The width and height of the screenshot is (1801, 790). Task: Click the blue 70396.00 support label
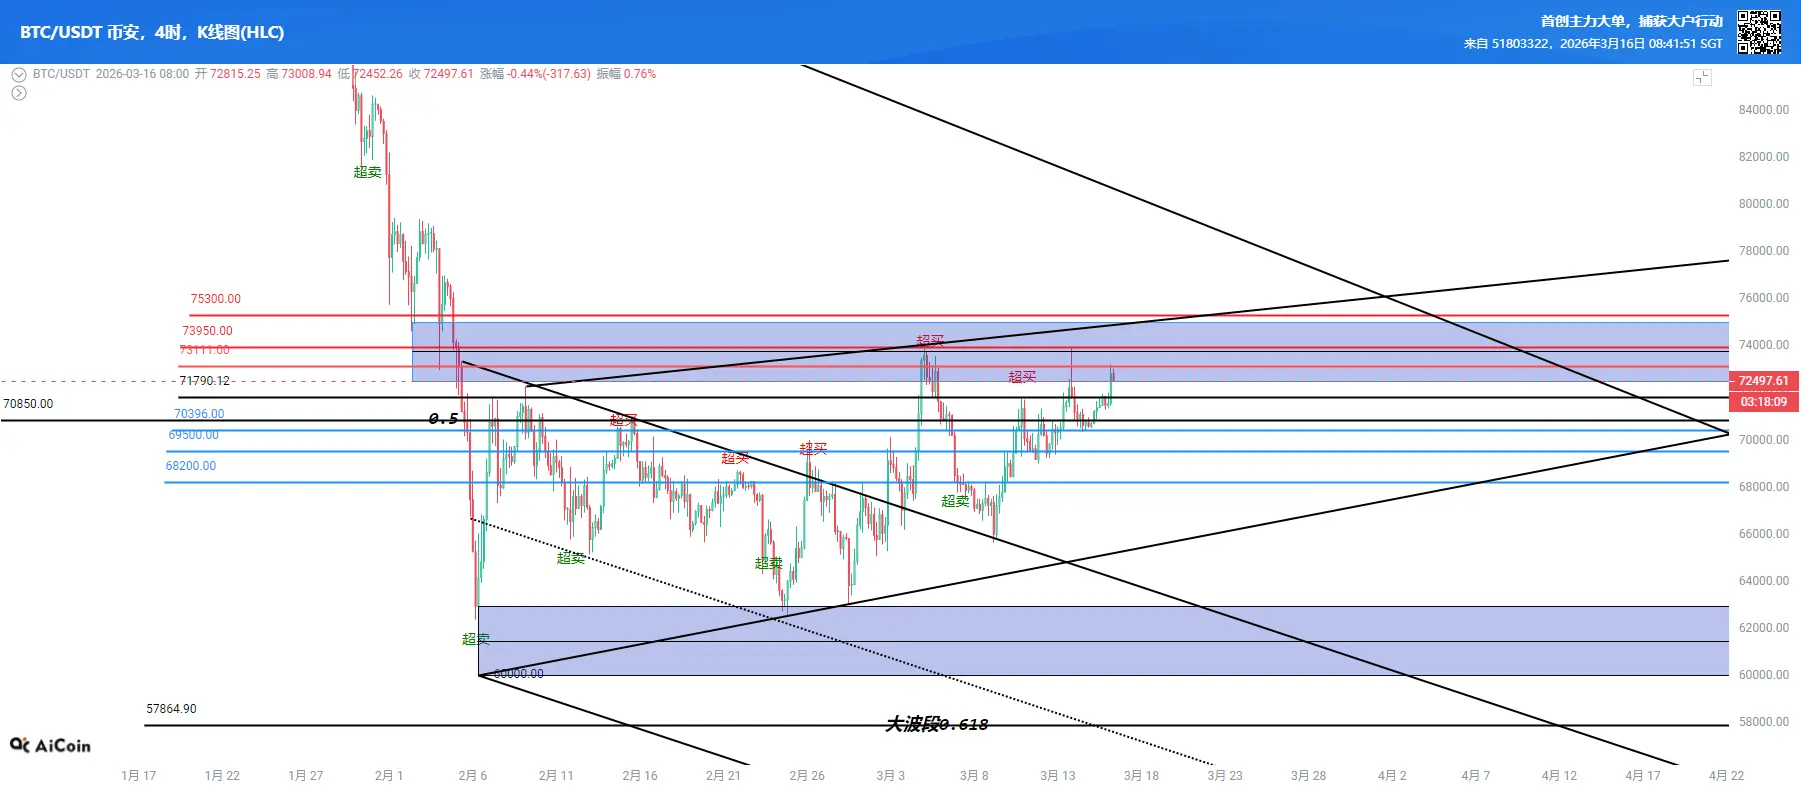[199, 414]
